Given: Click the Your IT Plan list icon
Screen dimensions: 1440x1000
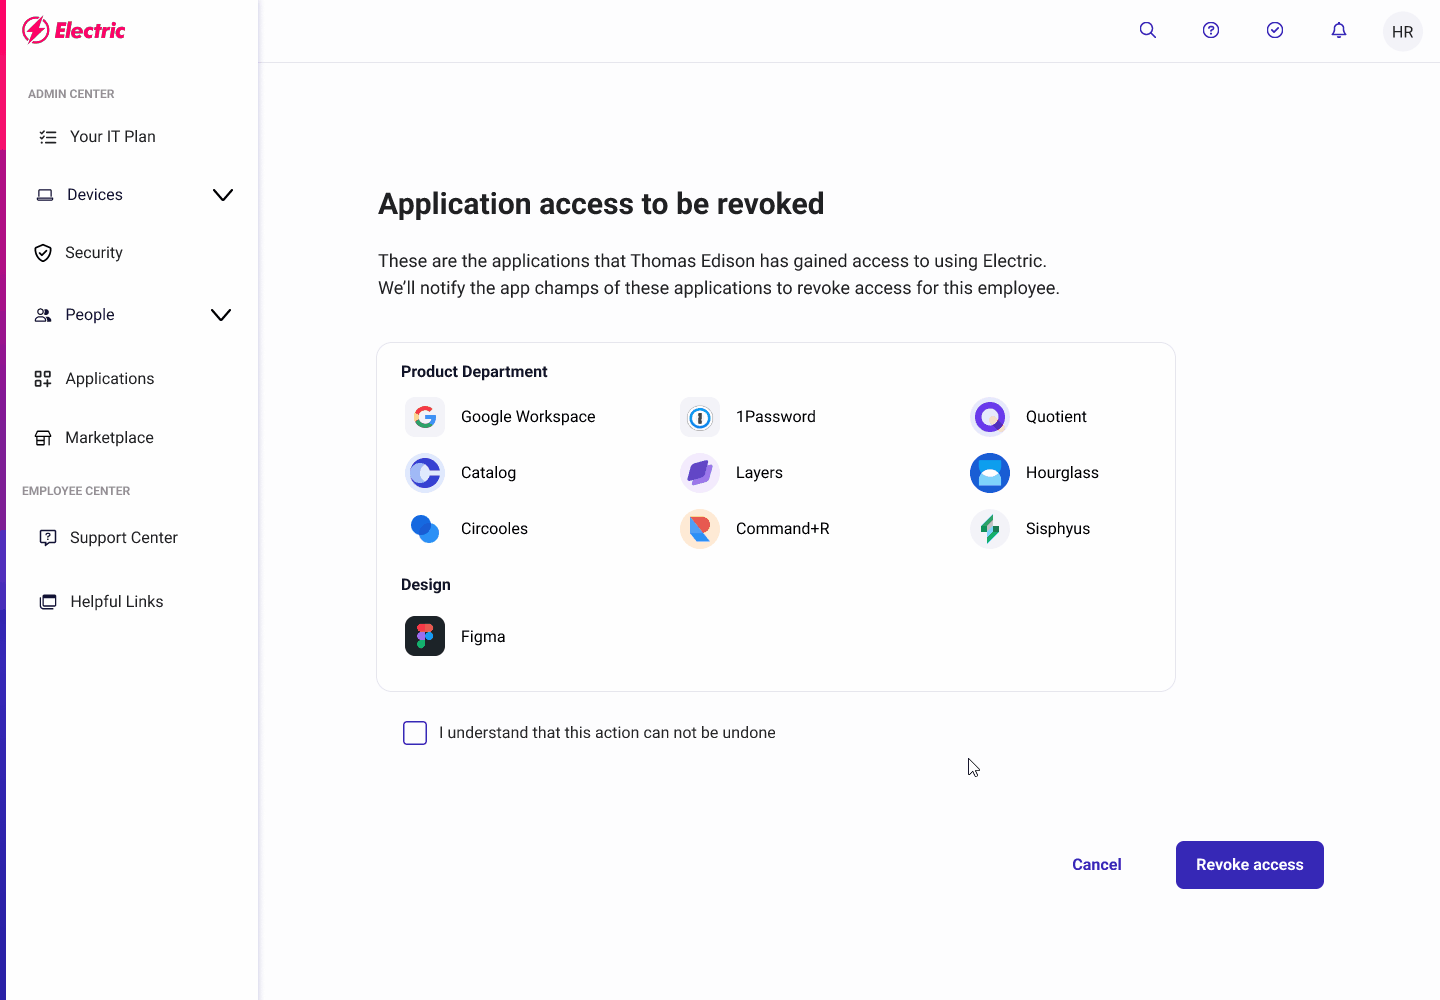Looking at the screenshot, I should [x=47, y=137].
